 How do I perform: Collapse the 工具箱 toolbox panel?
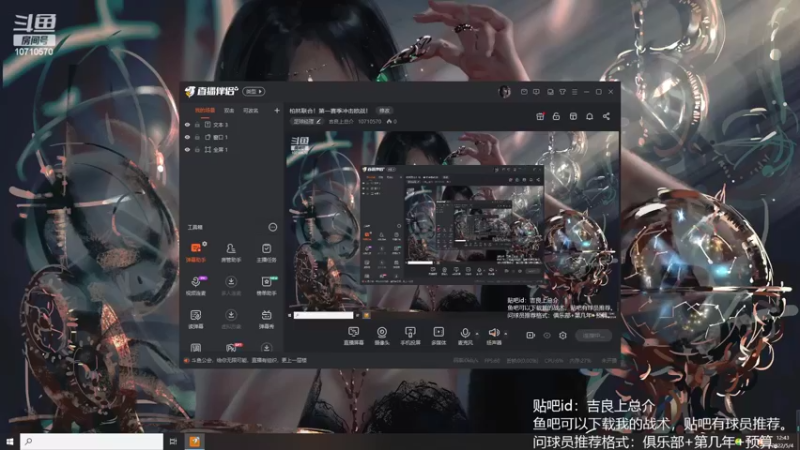[x=272, y=227]
